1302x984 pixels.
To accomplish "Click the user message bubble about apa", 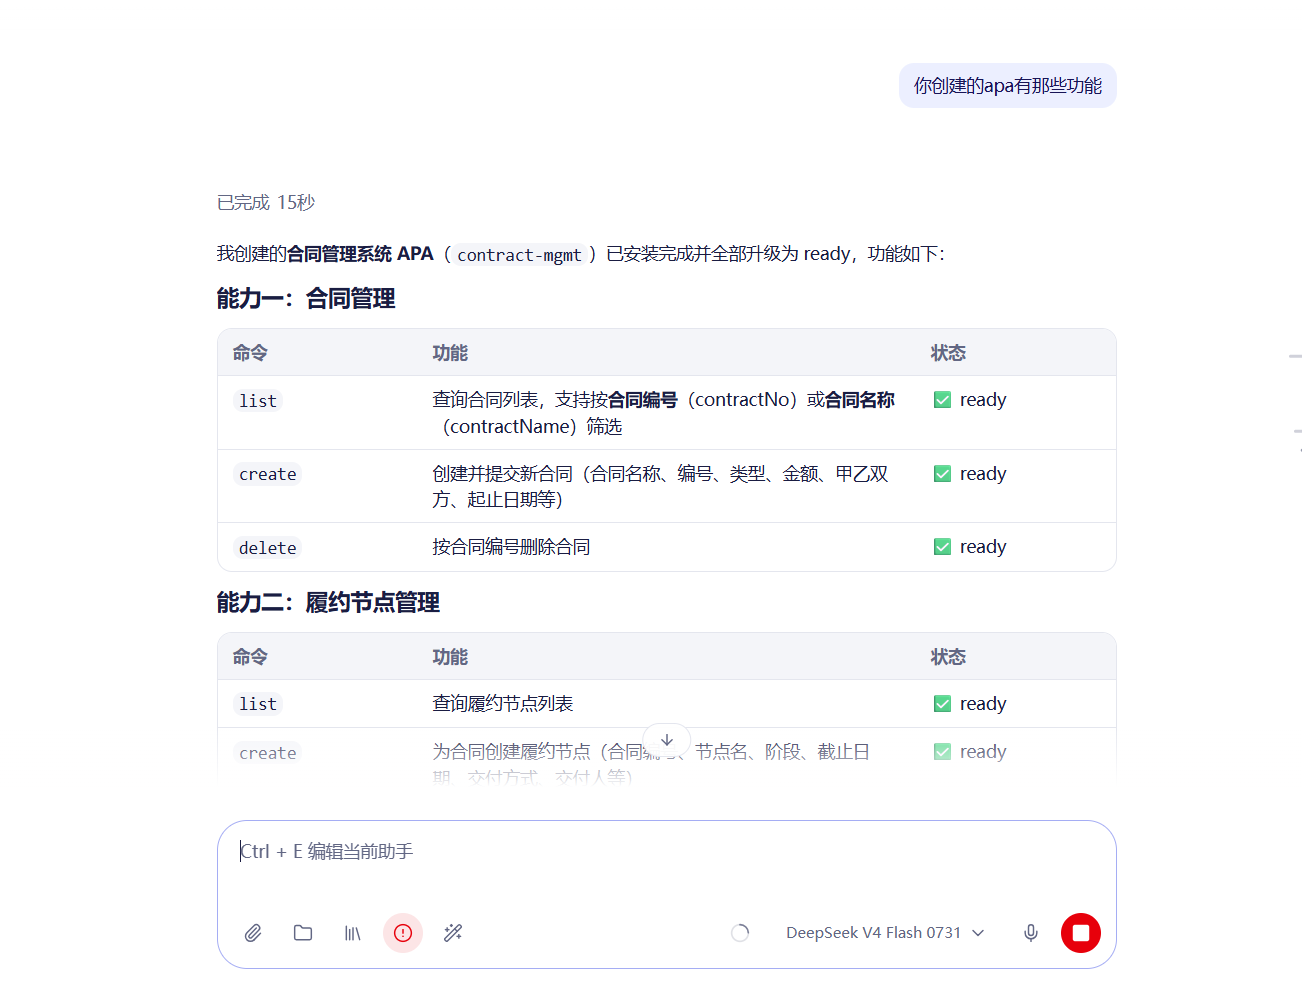I will (x=1008, y=86).
